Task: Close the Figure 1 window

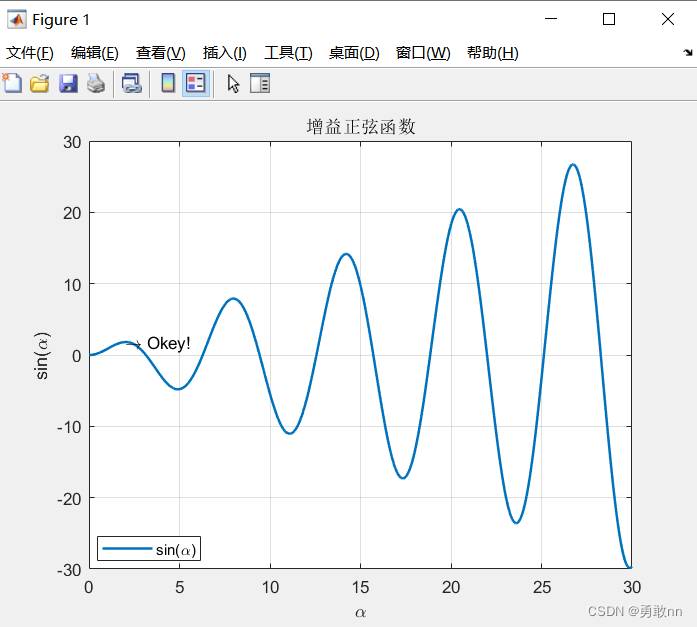Action: point(668,19)
